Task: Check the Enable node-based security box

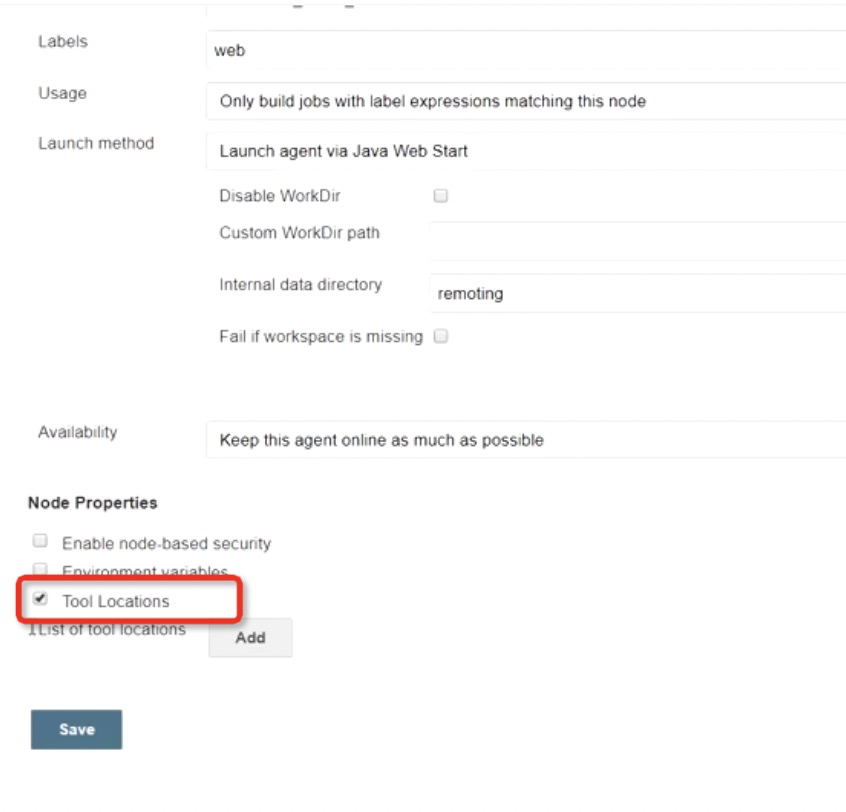Action: [41, 541]
